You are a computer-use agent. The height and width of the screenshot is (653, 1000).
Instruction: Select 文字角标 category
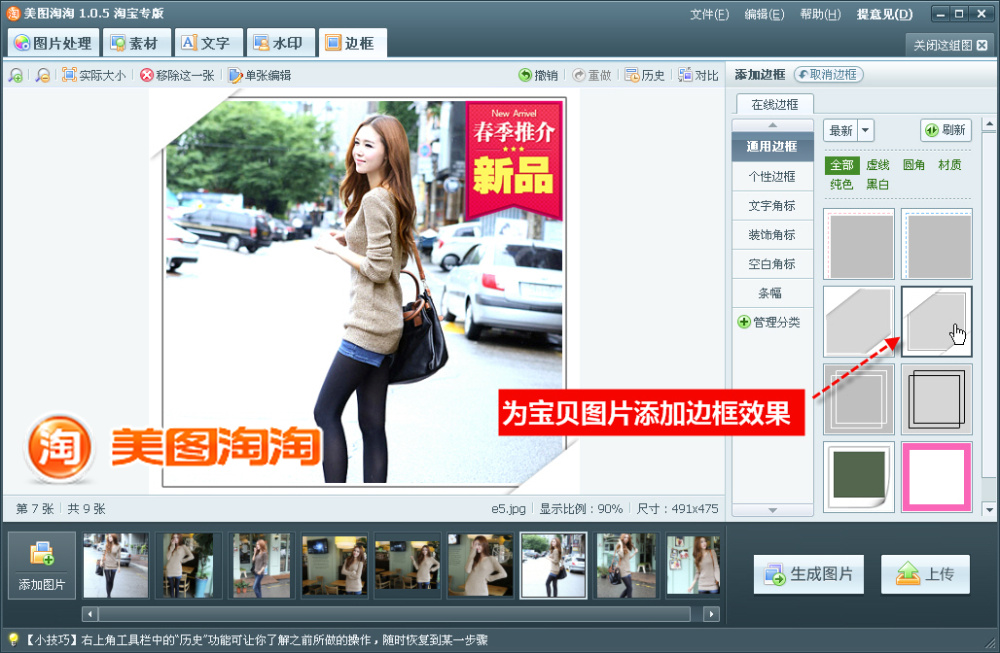tap(772, 206)
